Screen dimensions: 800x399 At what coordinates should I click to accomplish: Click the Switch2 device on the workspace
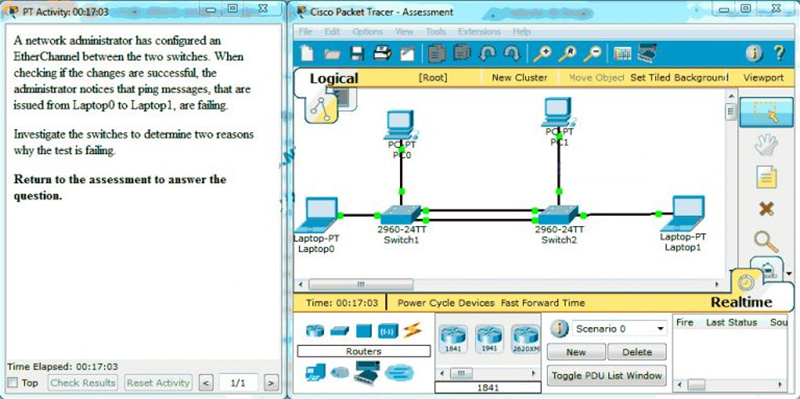click(x=559, y=215)
